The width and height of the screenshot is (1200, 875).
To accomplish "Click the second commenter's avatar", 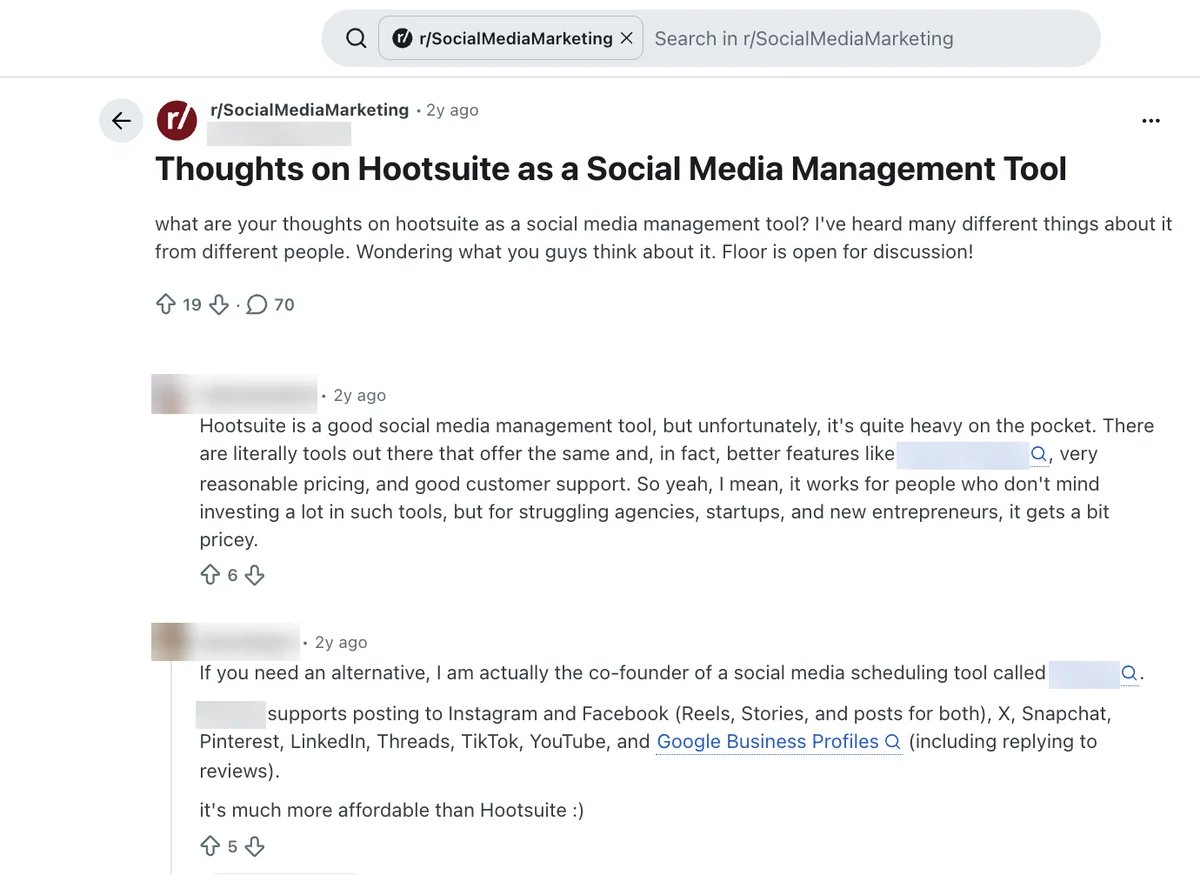I will point(169,641).
